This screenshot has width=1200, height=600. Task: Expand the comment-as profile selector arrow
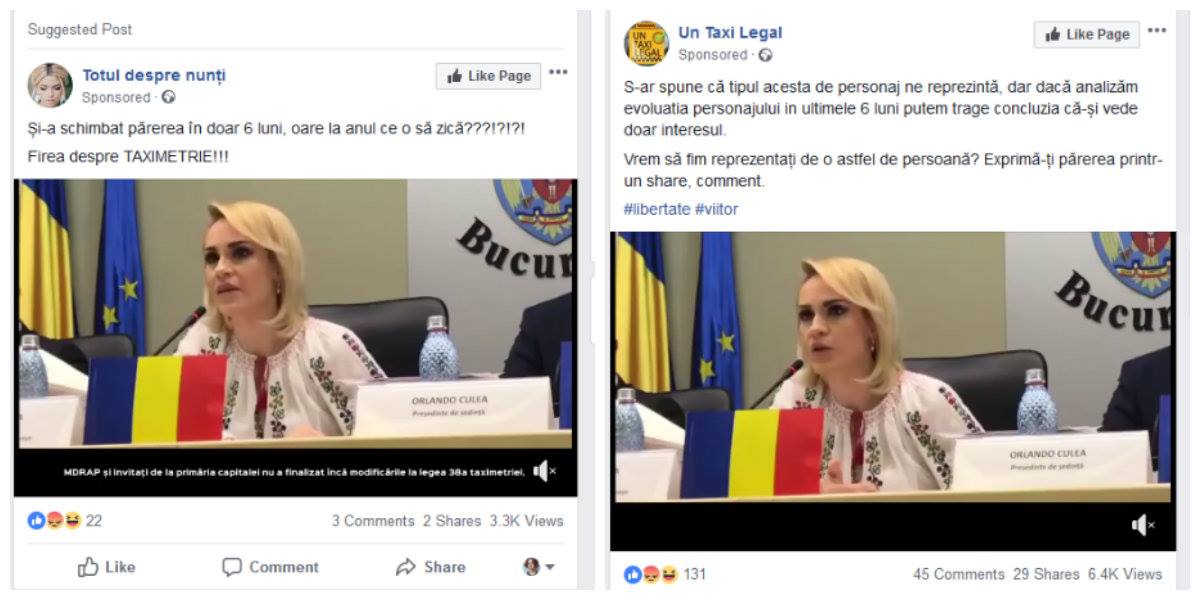pos(539,567)
